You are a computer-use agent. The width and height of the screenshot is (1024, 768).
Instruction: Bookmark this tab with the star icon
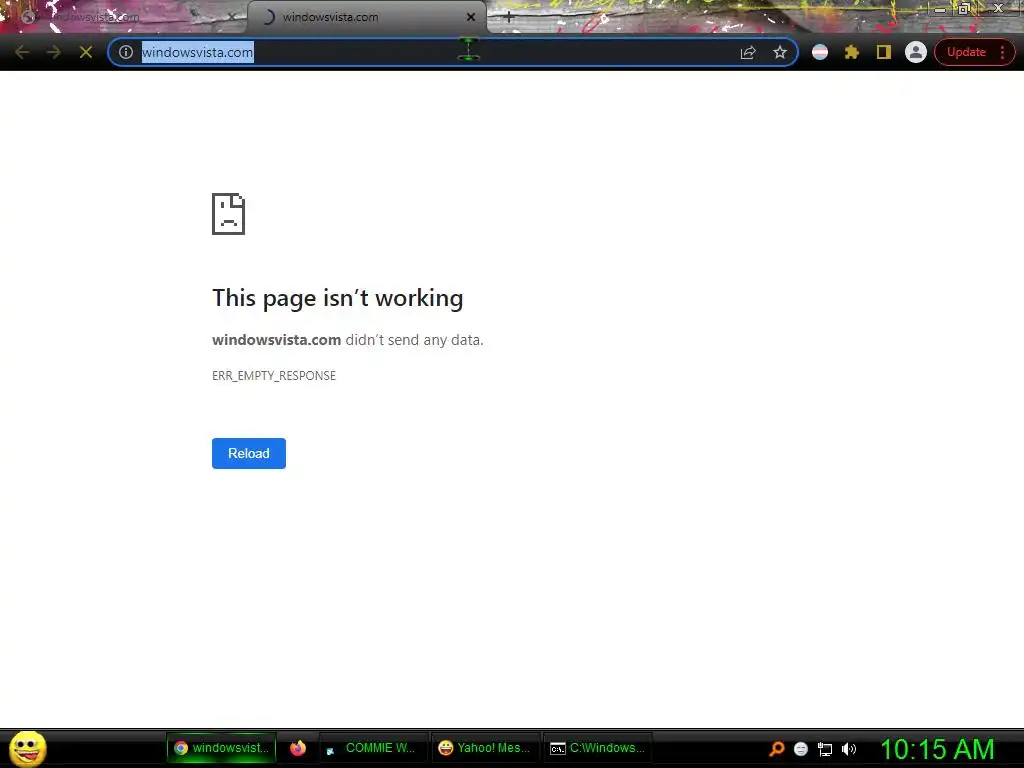[780, 52]
